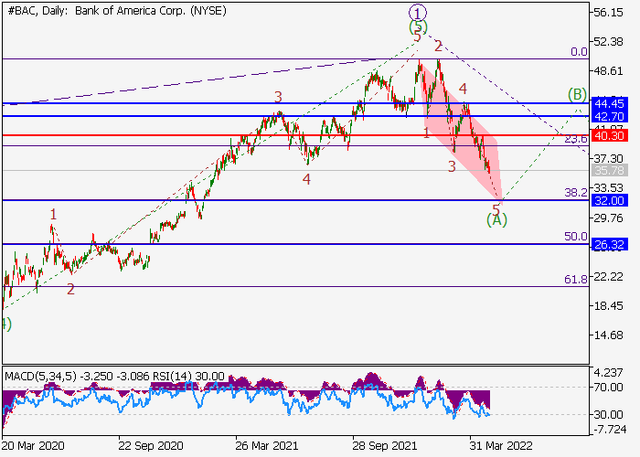The width and height of the screenshot is (640, 457).
Task: Select the blue 44.45 price level label
Action: (x=609, y=103)
